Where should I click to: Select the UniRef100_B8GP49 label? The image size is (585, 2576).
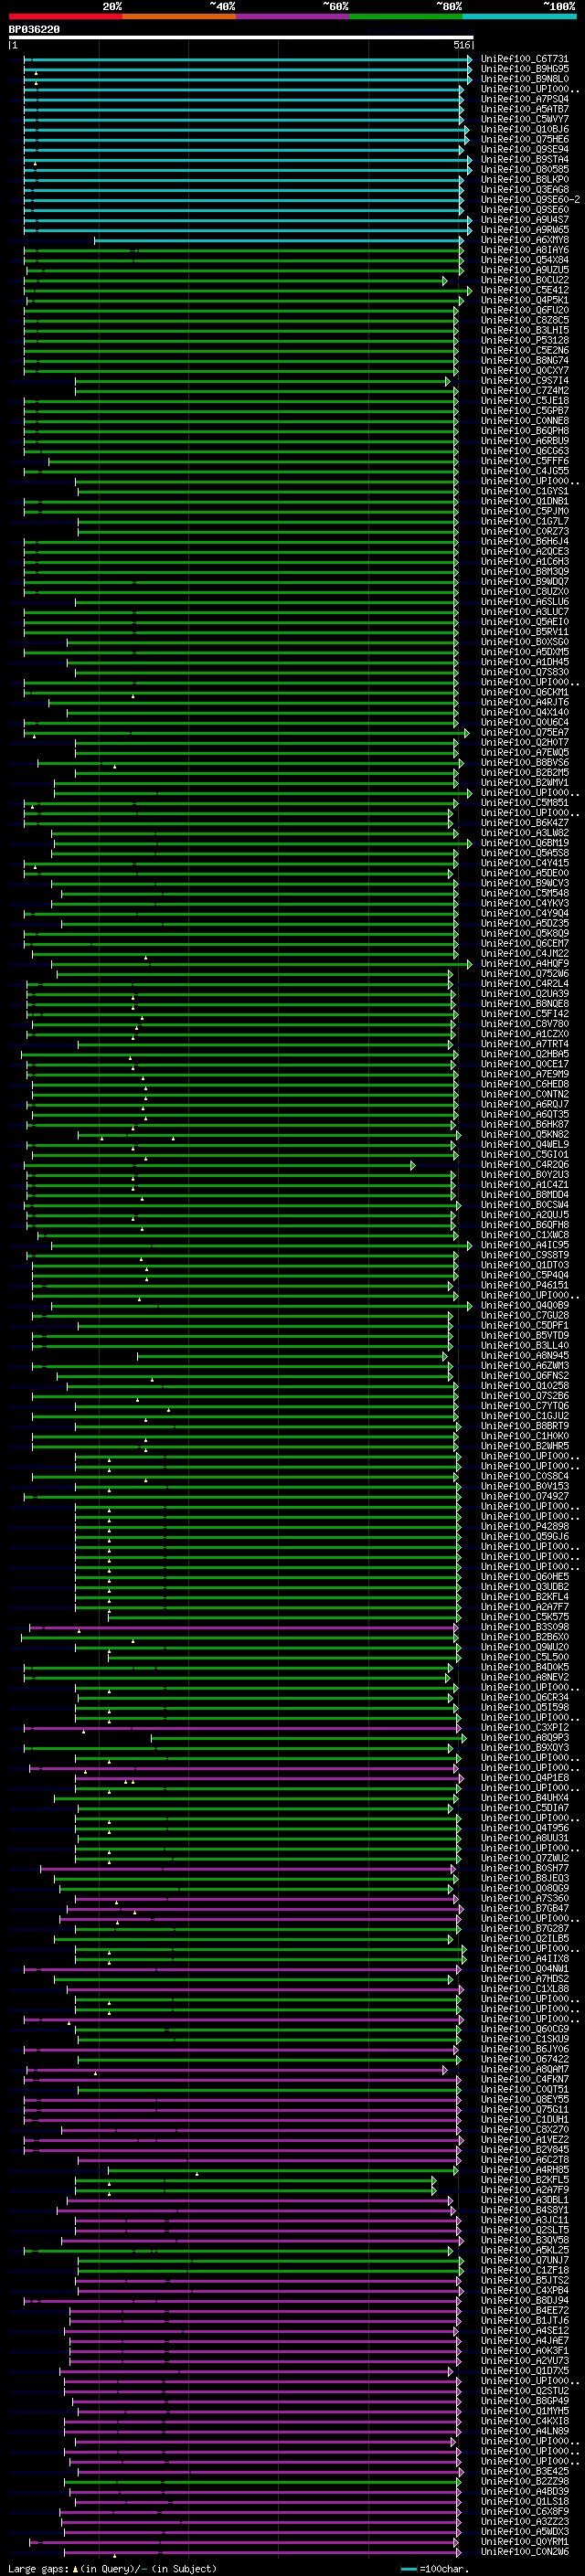(524, 2401)
